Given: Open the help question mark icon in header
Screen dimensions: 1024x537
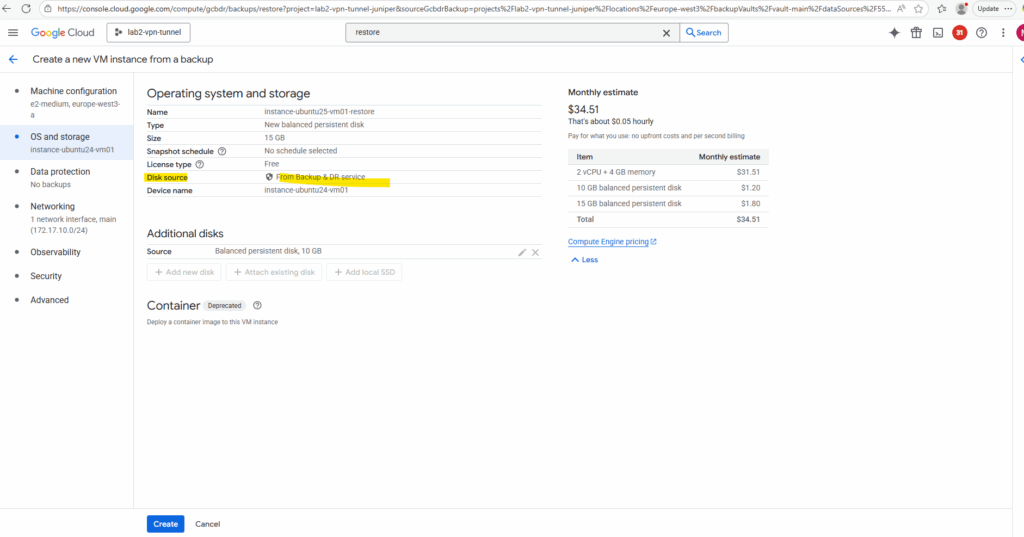Looking at the screenshot, I should pyautogui.click(x=982, y=33).
